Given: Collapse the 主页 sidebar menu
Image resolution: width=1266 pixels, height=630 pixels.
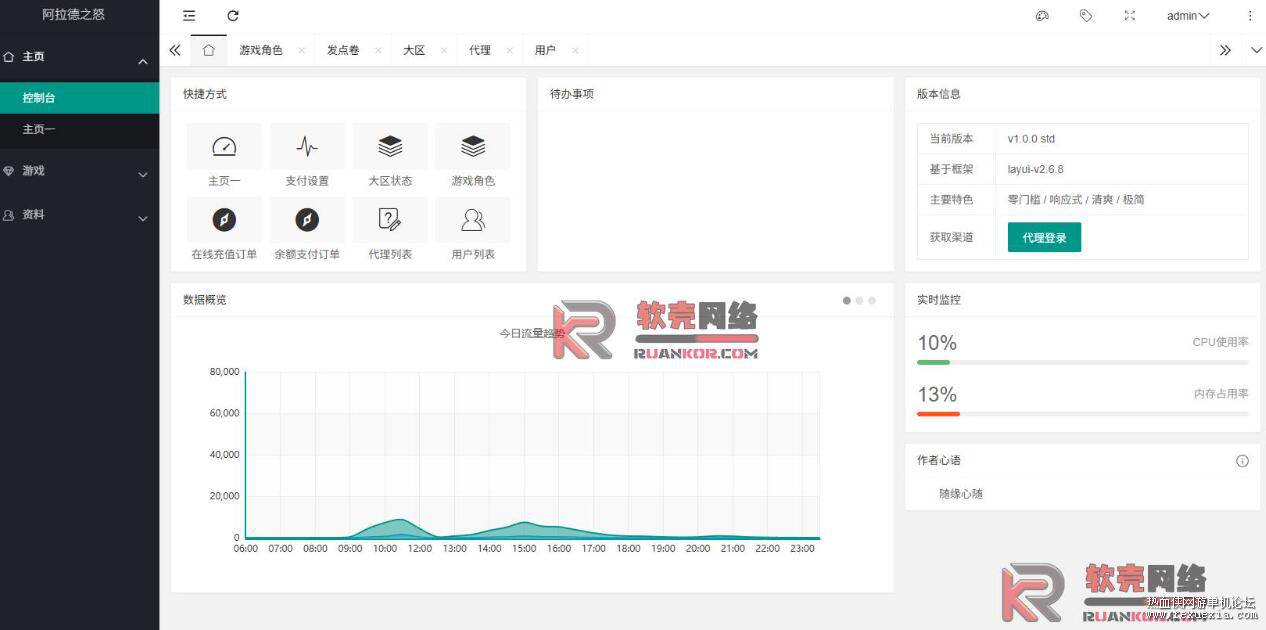Looking at the screenshot, I should click(x=79, y=57).
